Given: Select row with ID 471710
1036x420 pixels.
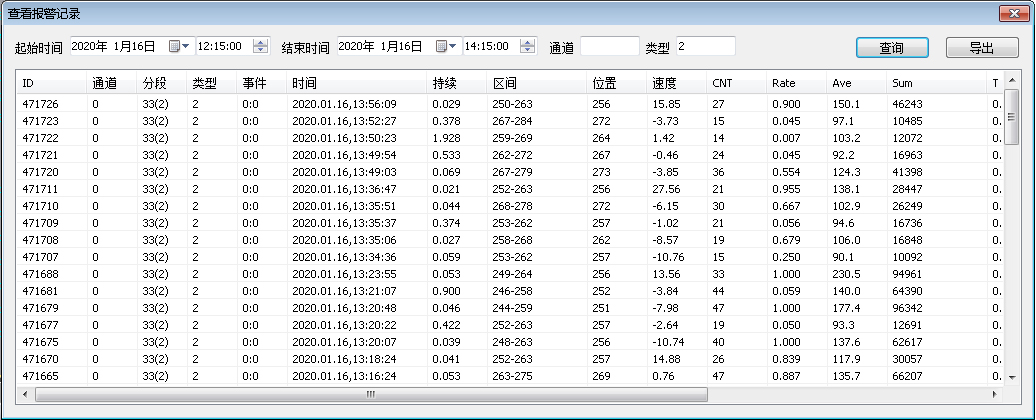Looking at the screenshot, I should click(x=511, y=206).
